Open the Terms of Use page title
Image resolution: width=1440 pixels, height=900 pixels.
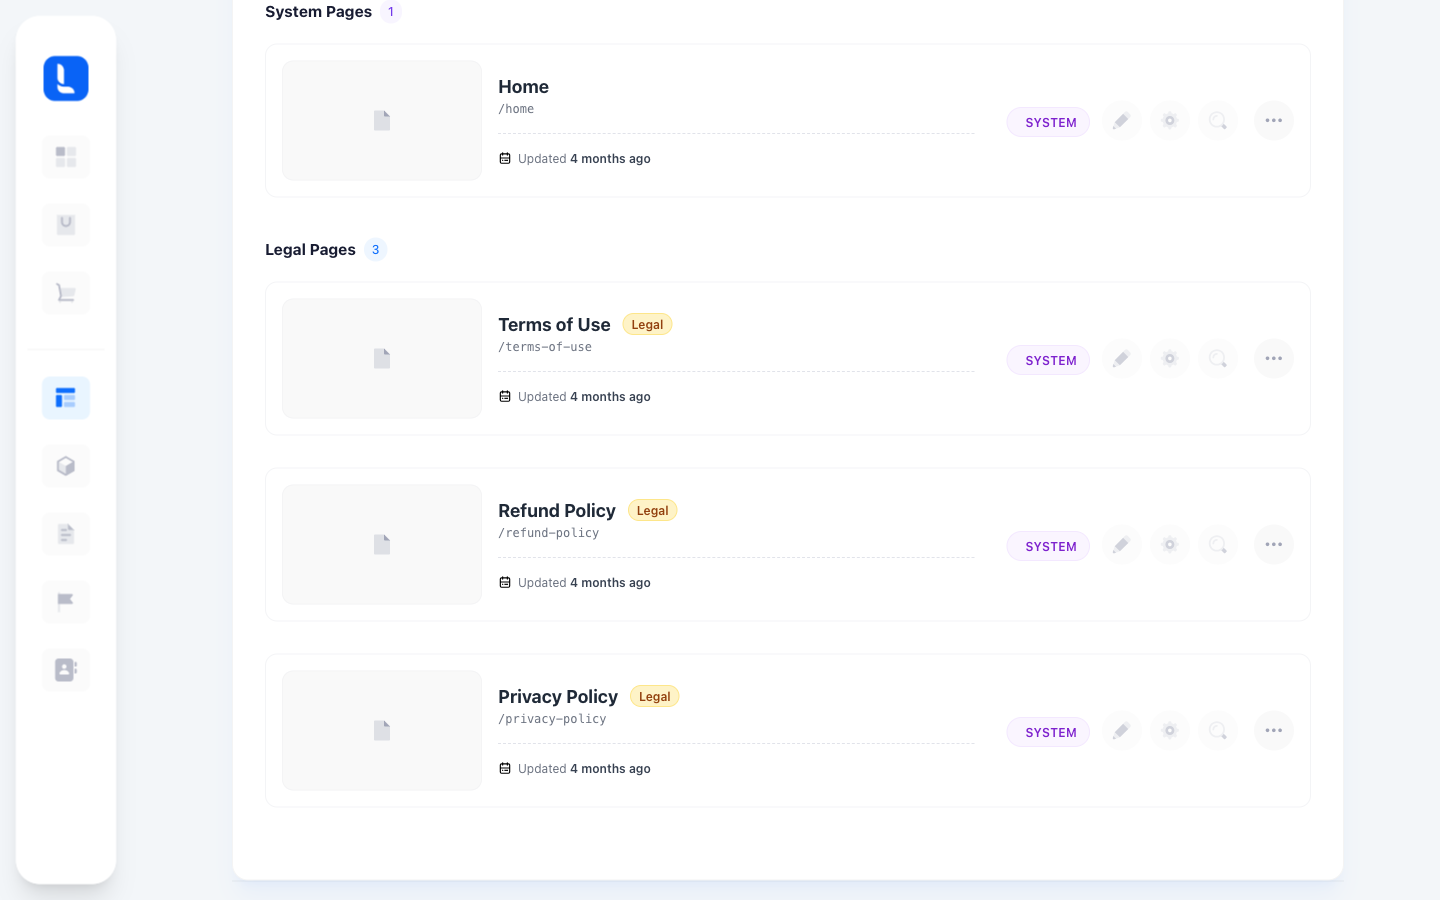pos(554,325)
